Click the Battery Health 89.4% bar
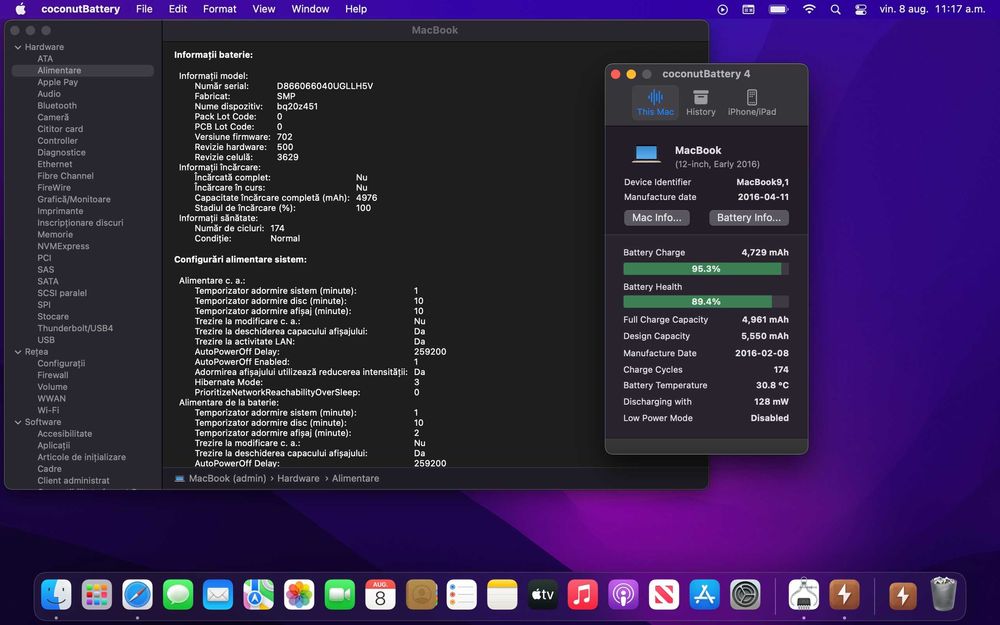 (x=705, y=301)
